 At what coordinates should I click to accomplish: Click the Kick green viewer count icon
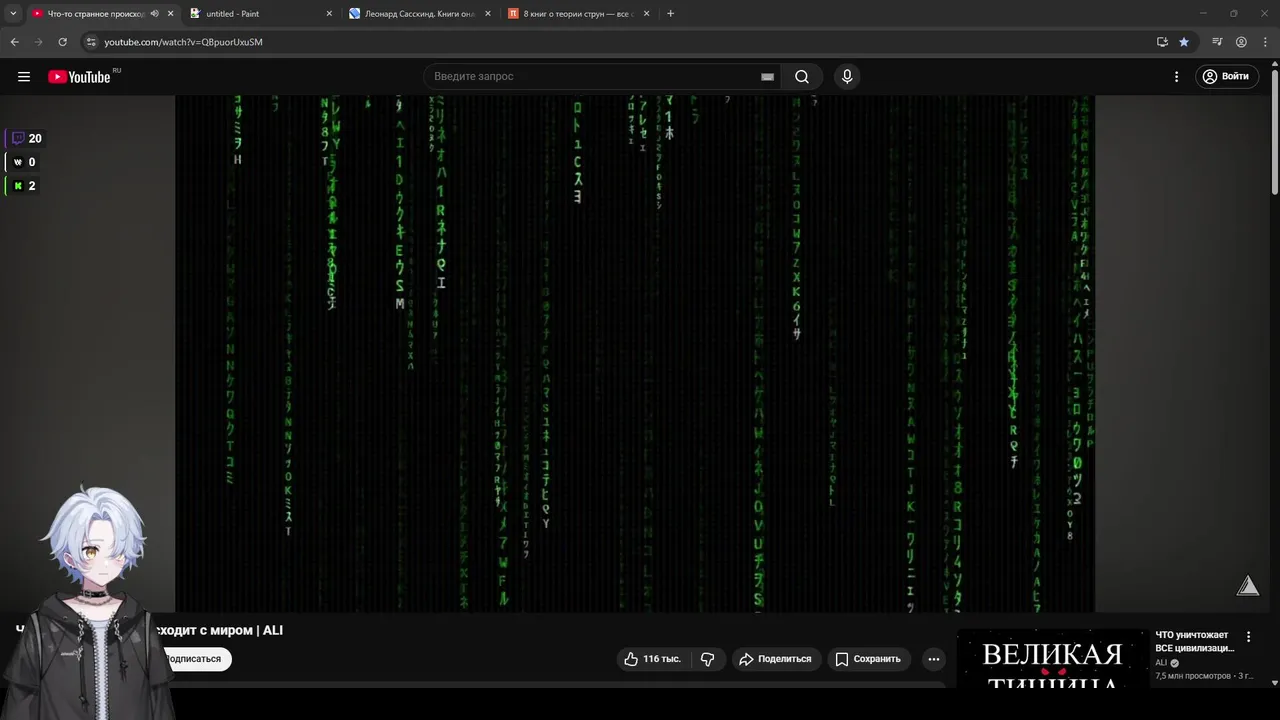coord(18,186)
